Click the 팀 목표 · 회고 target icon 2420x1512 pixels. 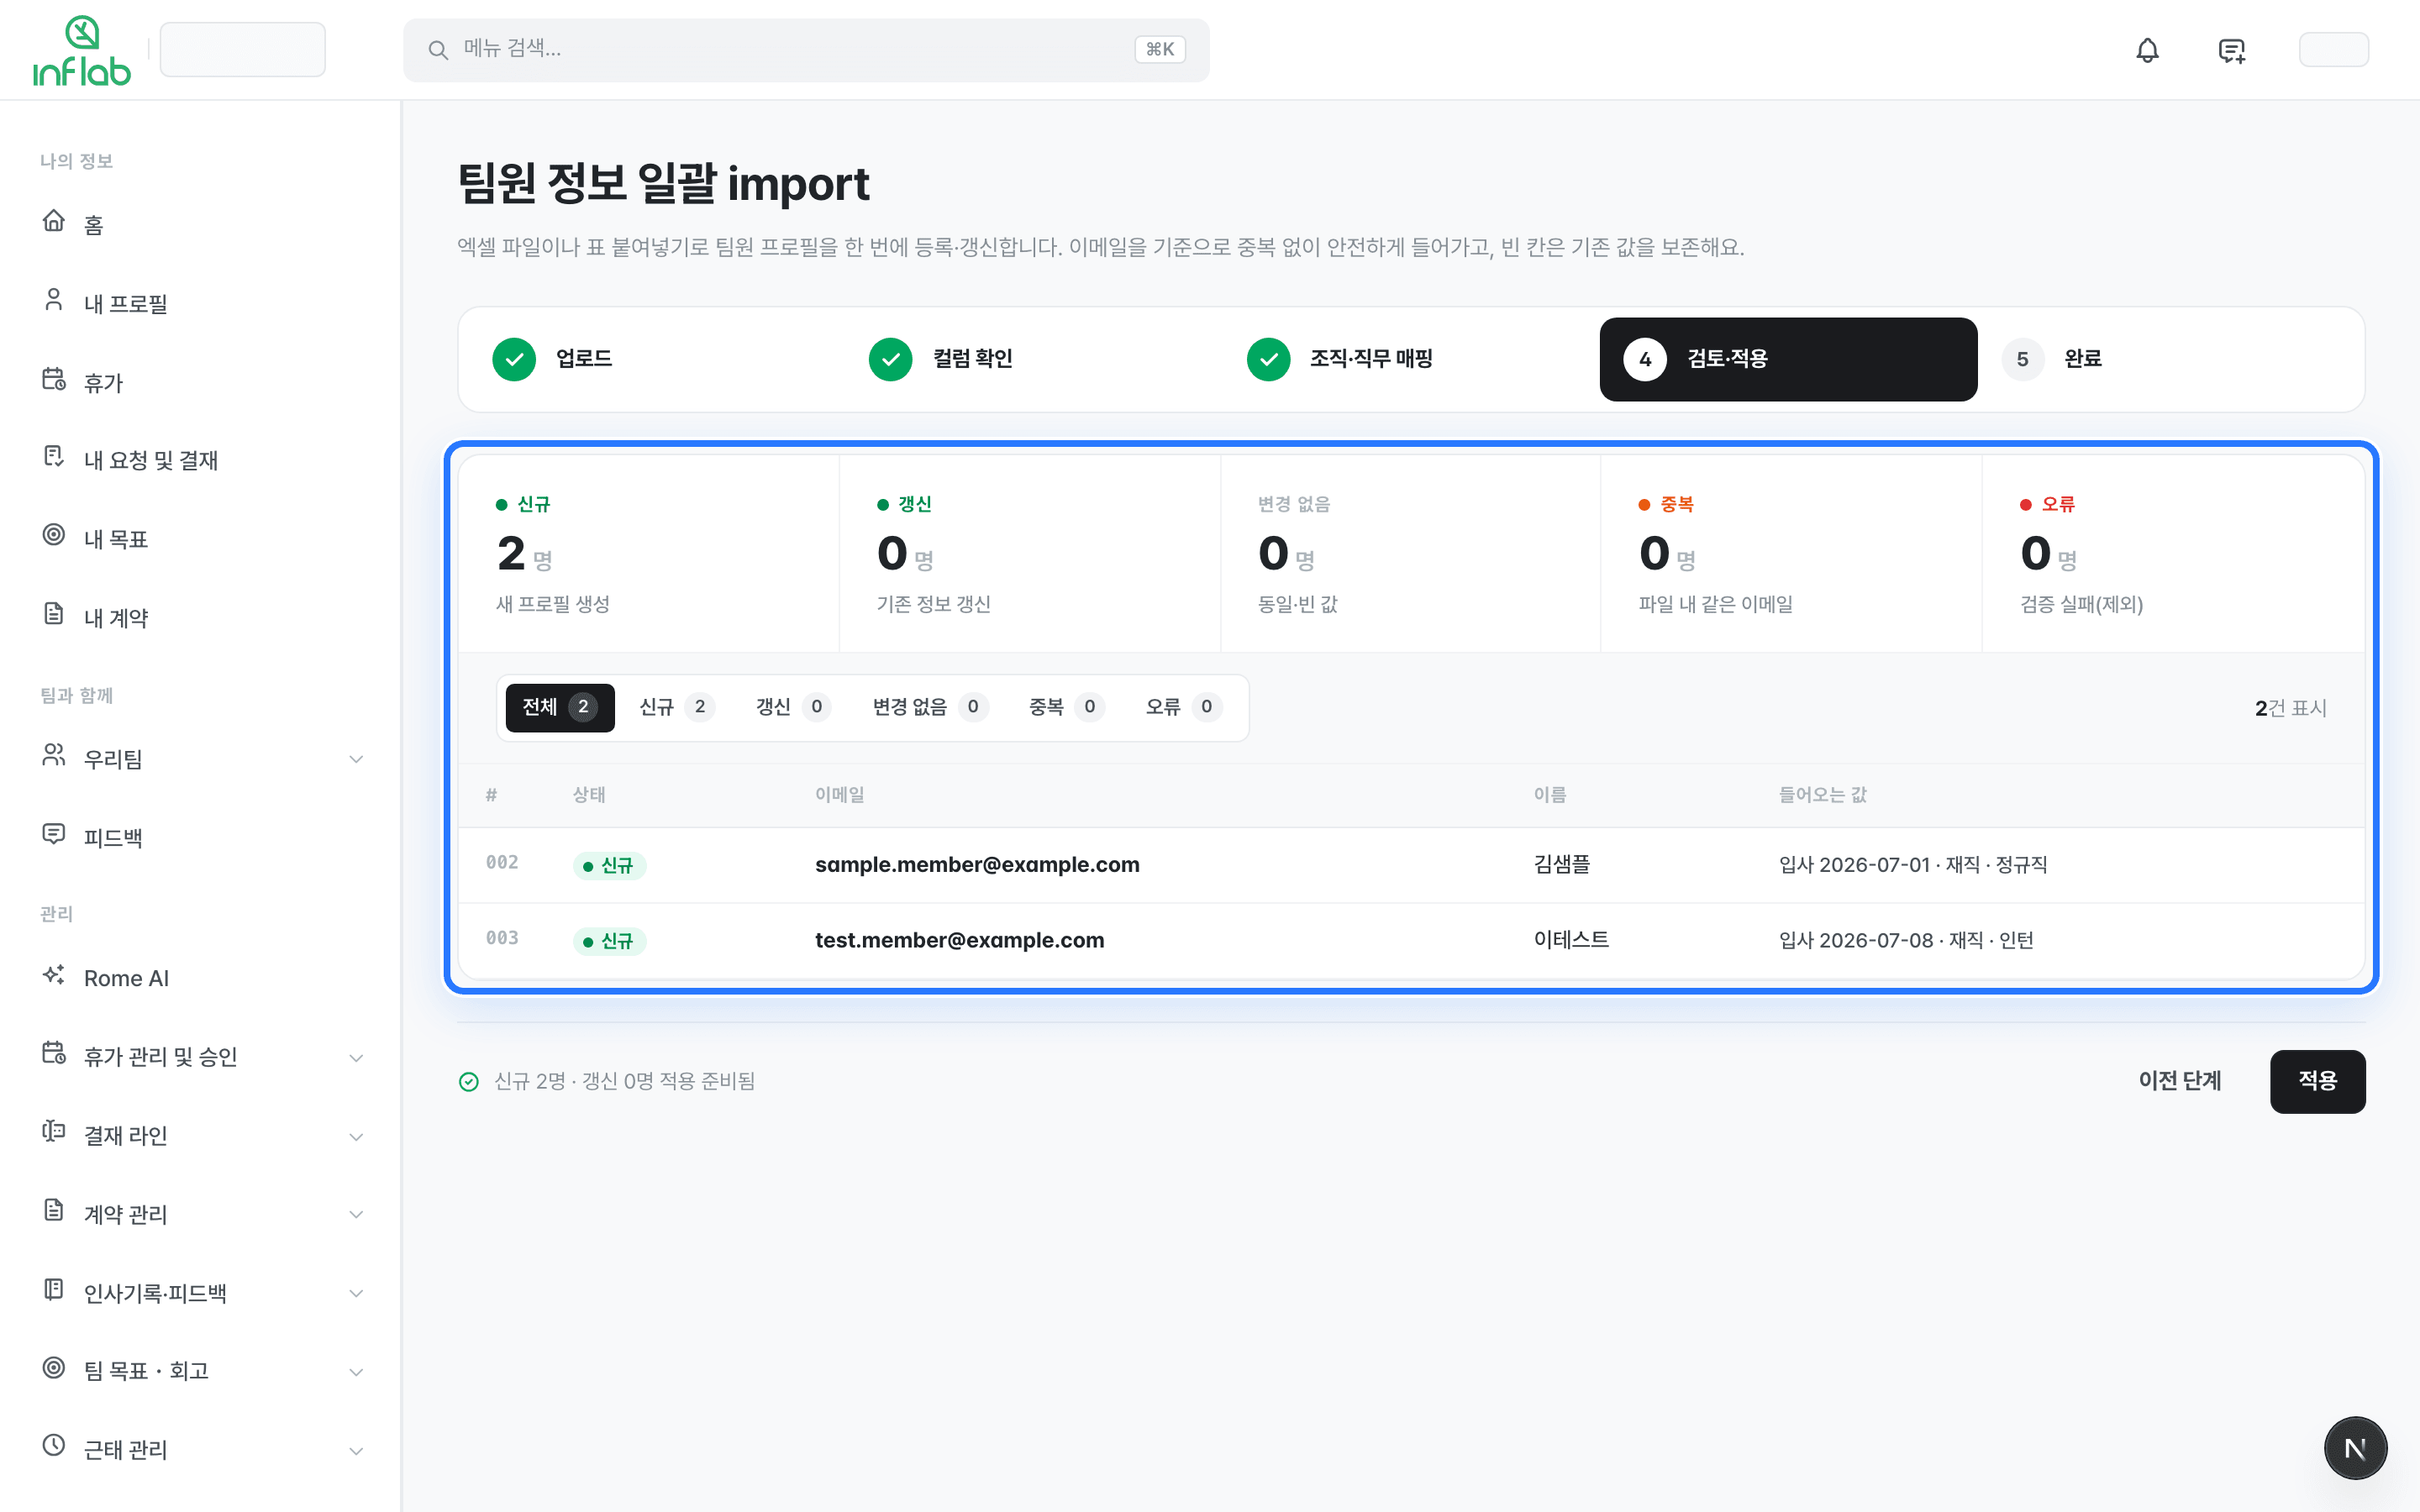coord(54,1367)
